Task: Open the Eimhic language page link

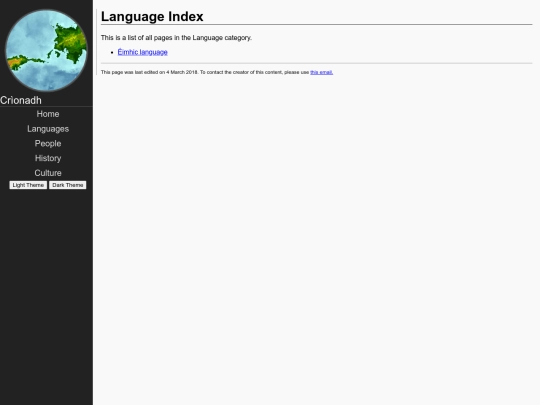Action: pyautogui.click(x=143, y=52)
